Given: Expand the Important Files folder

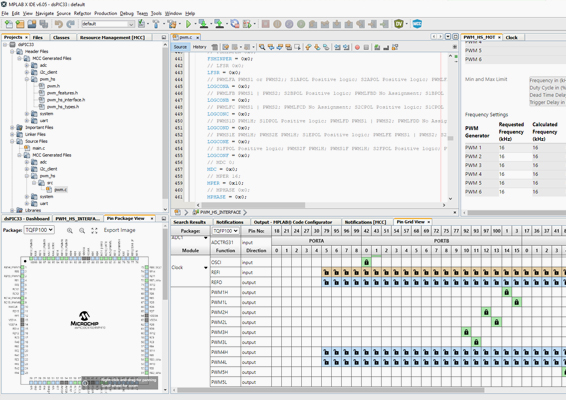Looking at the screenshot, I should (x=12, y=127).
